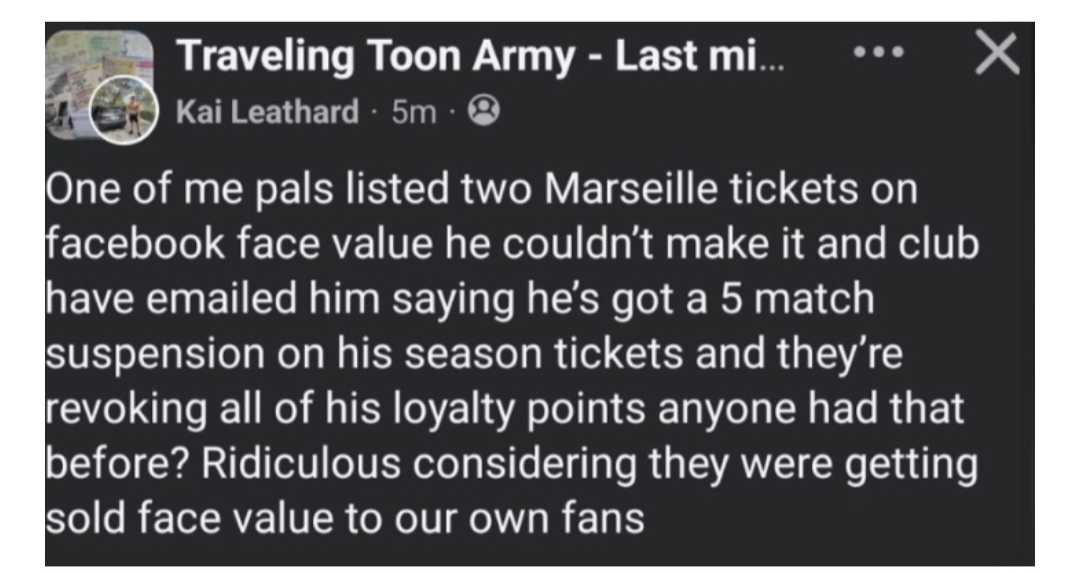Select the phrase '5 match' in the post
The width and height of the screenshot is (1080, 573).
tap(818, 301)
